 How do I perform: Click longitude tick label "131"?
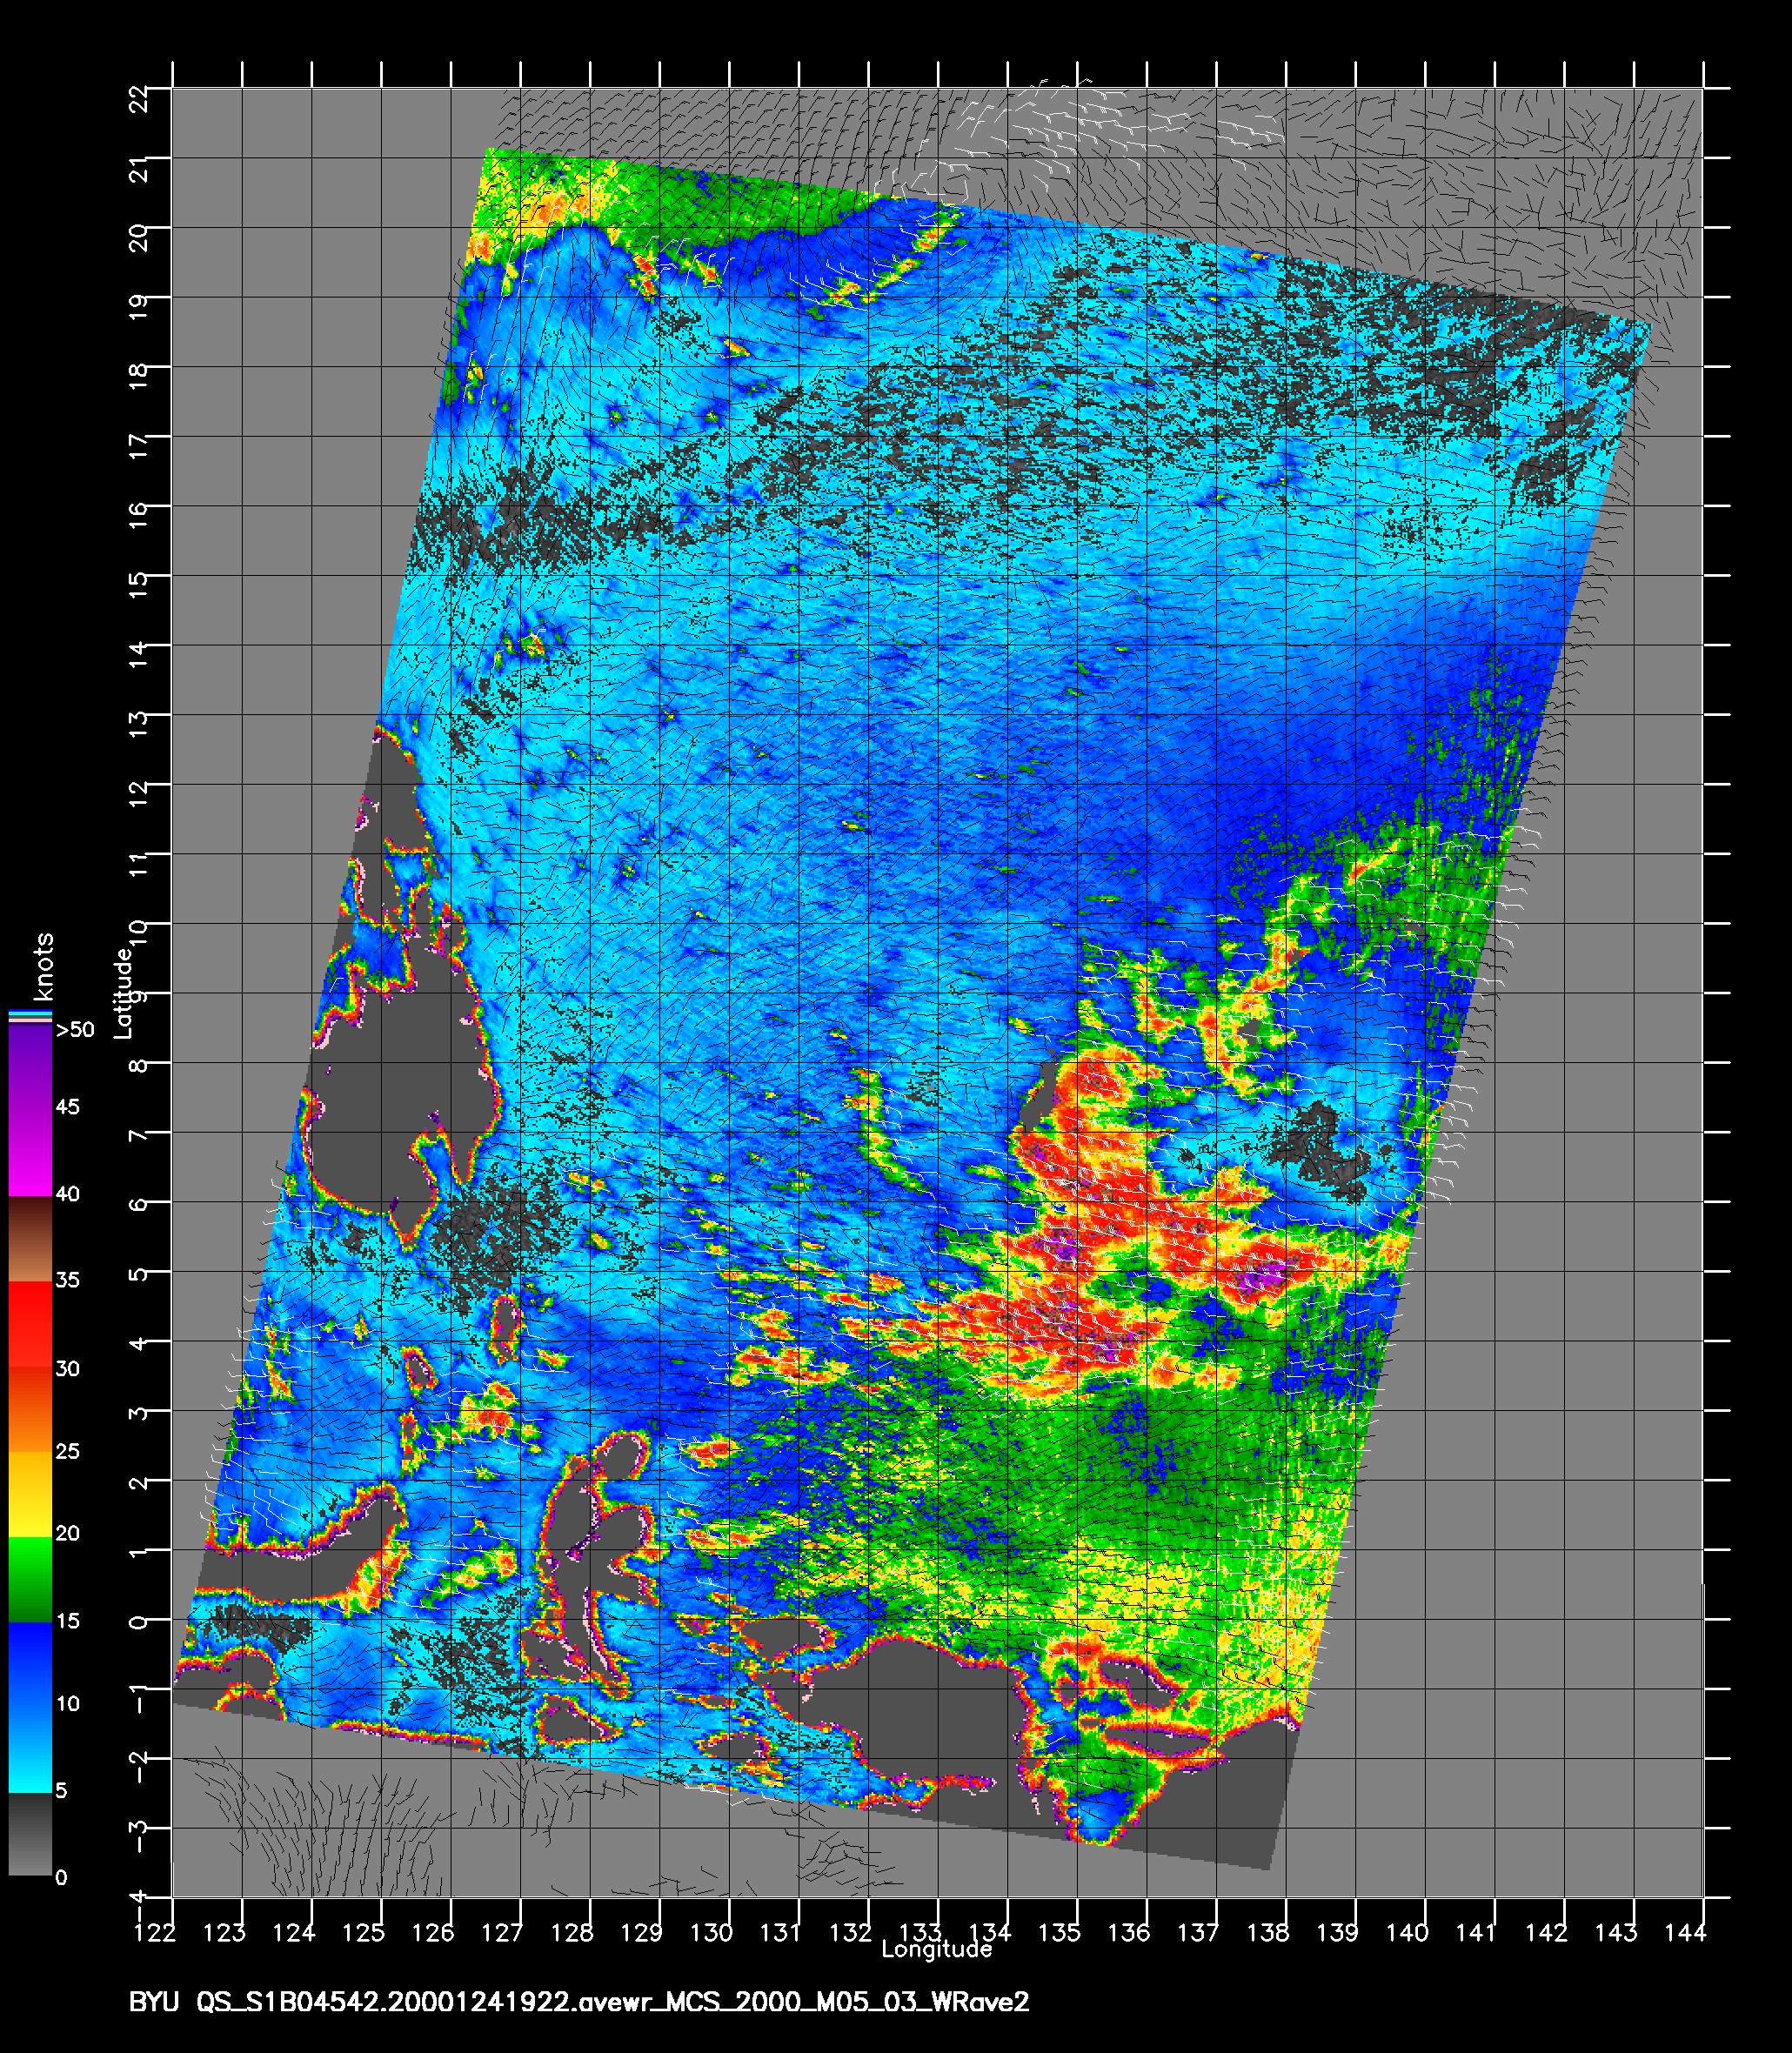[x=780, y=1932]
